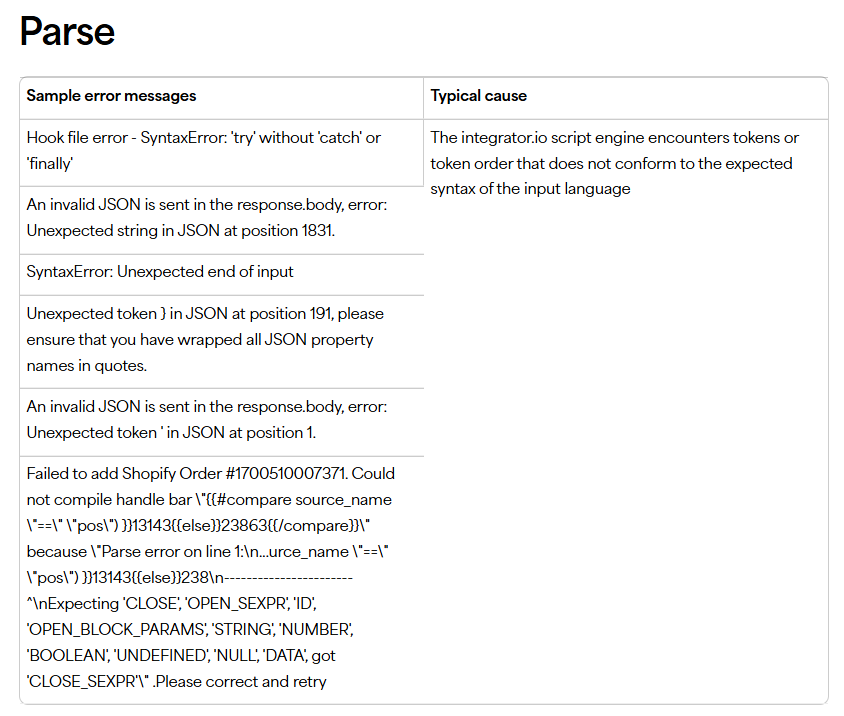Click the 'BOOLEAN' token in the error
Screen dimensions: 844x716
(66, 656)
